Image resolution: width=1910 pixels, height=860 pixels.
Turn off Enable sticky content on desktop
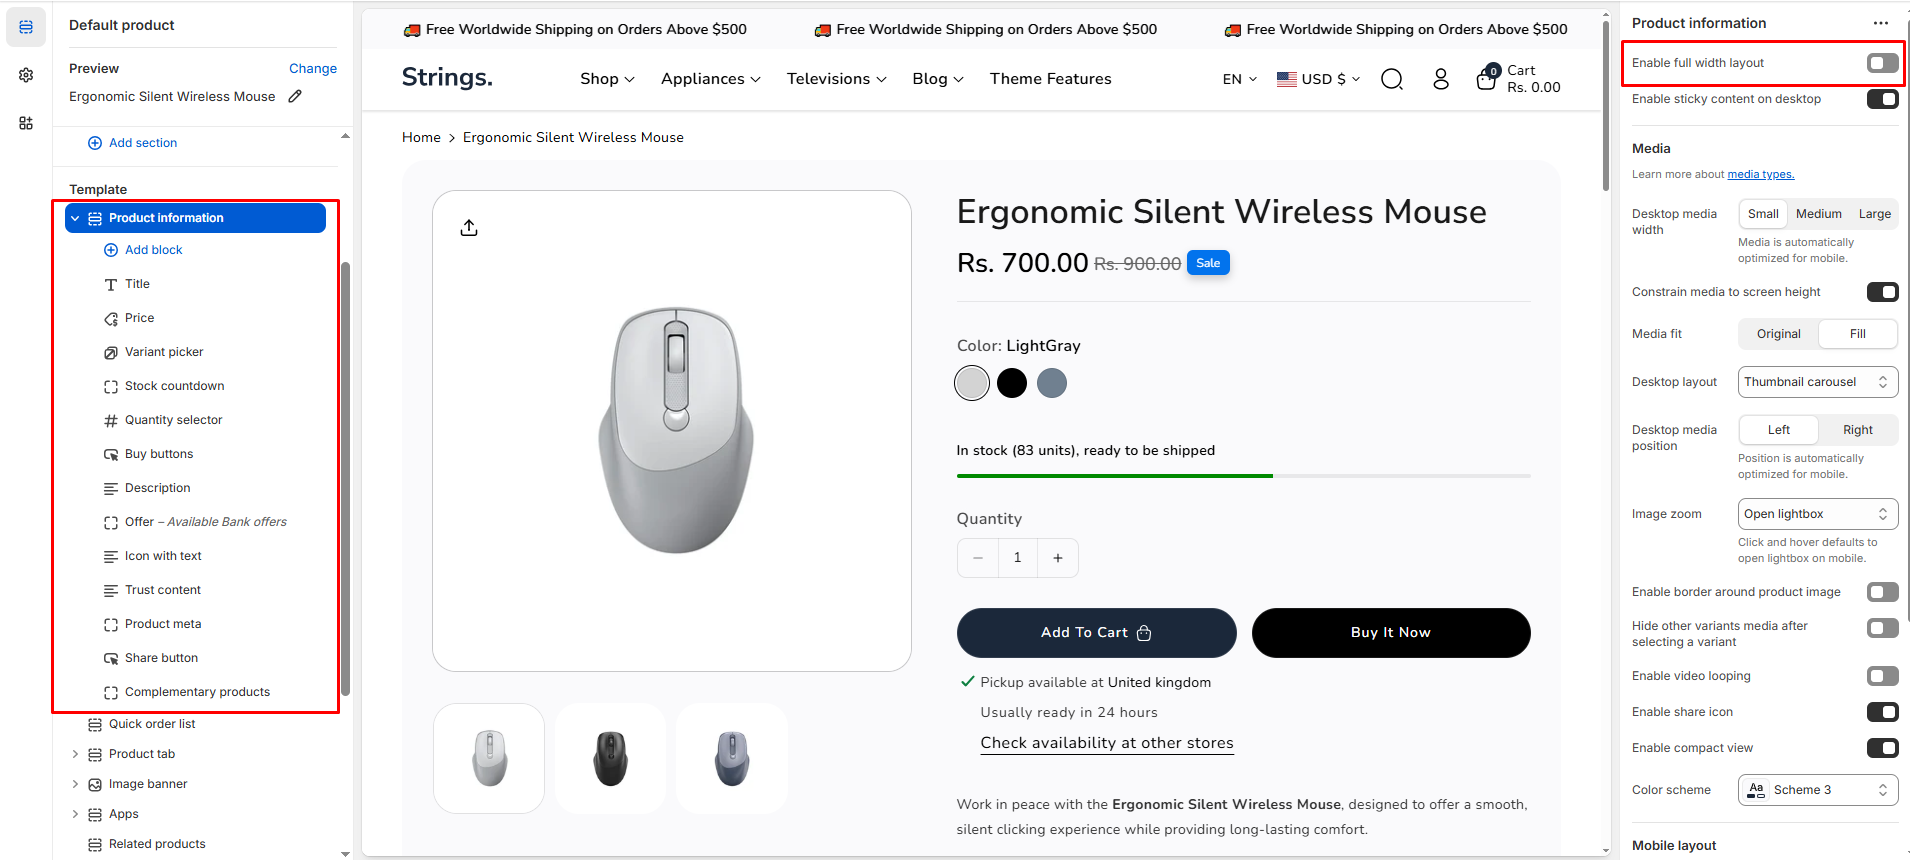[1882, 99]
